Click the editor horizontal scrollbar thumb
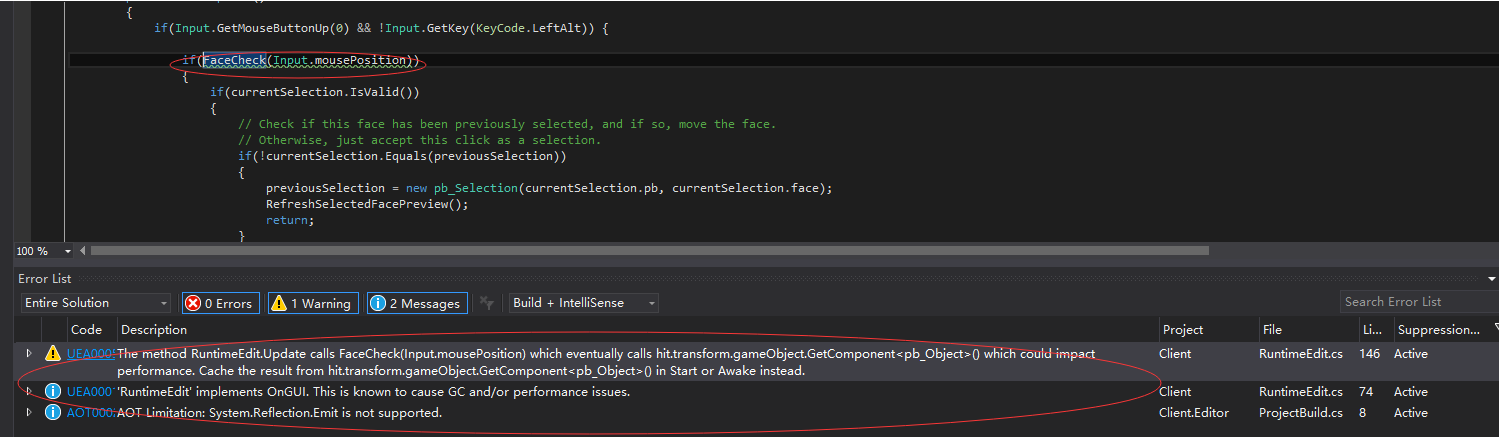The height and width of the screenshot is (438, 1500). point(649,251)
